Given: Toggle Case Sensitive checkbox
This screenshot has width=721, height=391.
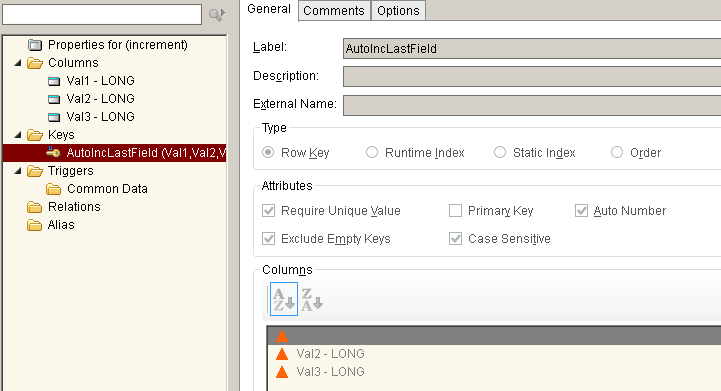Looking at the screenshot, I should (455, 239).
